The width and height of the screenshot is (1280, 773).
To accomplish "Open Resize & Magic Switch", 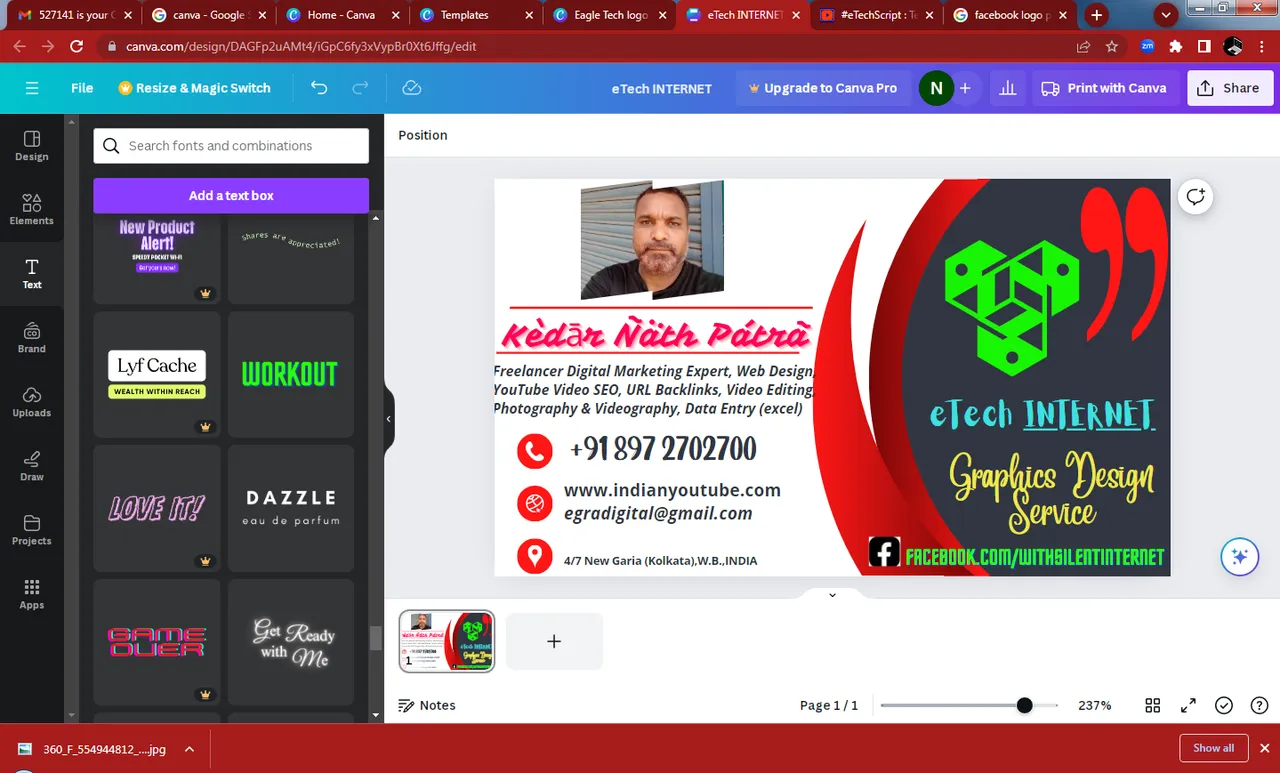I will tap(194, 88).
